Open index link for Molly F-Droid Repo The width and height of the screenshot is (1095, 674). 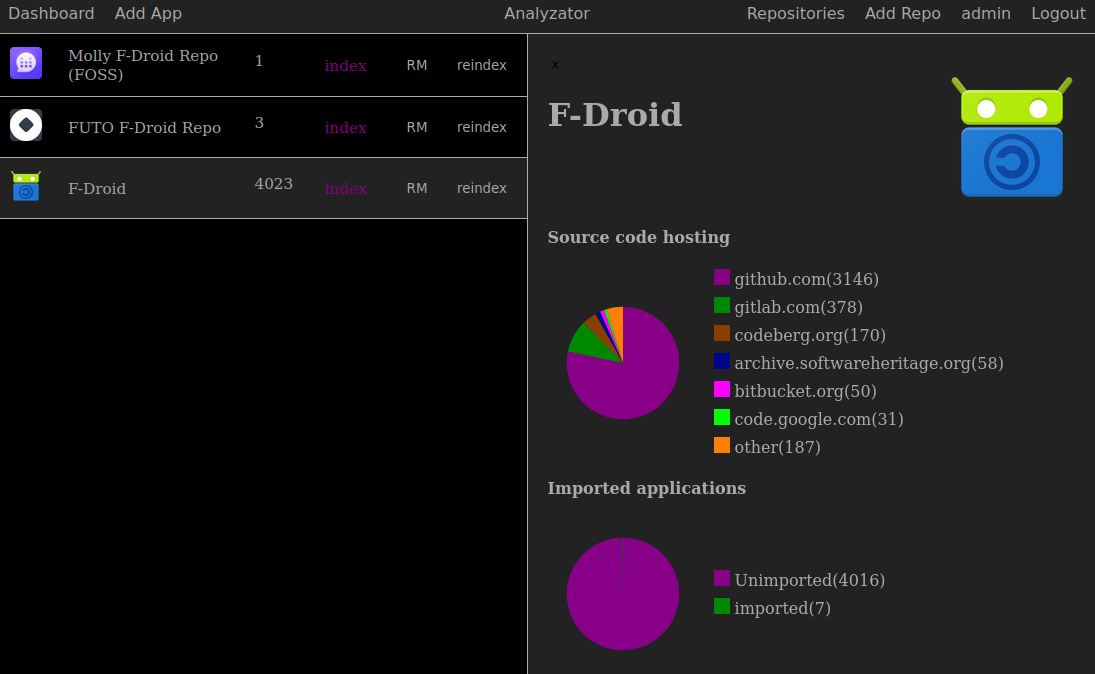(345, 66)
